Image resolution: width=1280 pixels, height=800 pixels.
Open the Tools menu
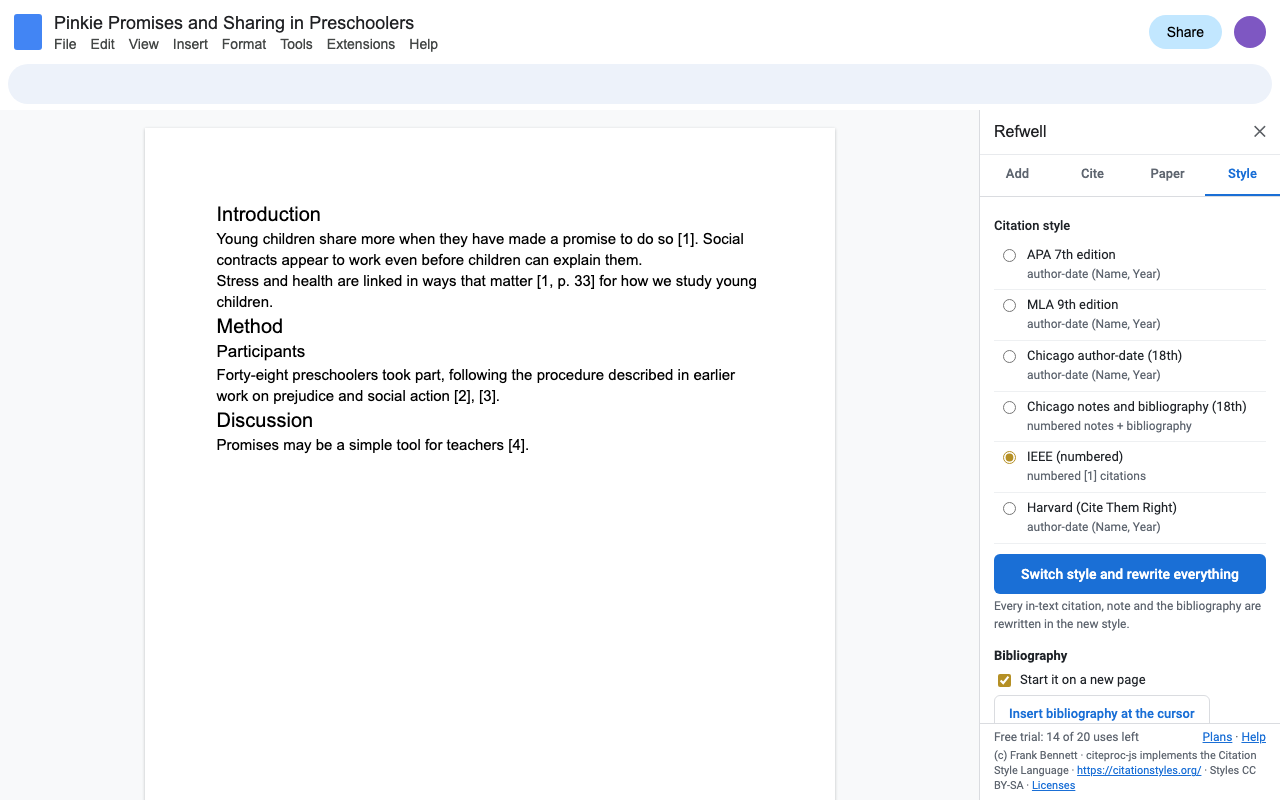point(296,44)
